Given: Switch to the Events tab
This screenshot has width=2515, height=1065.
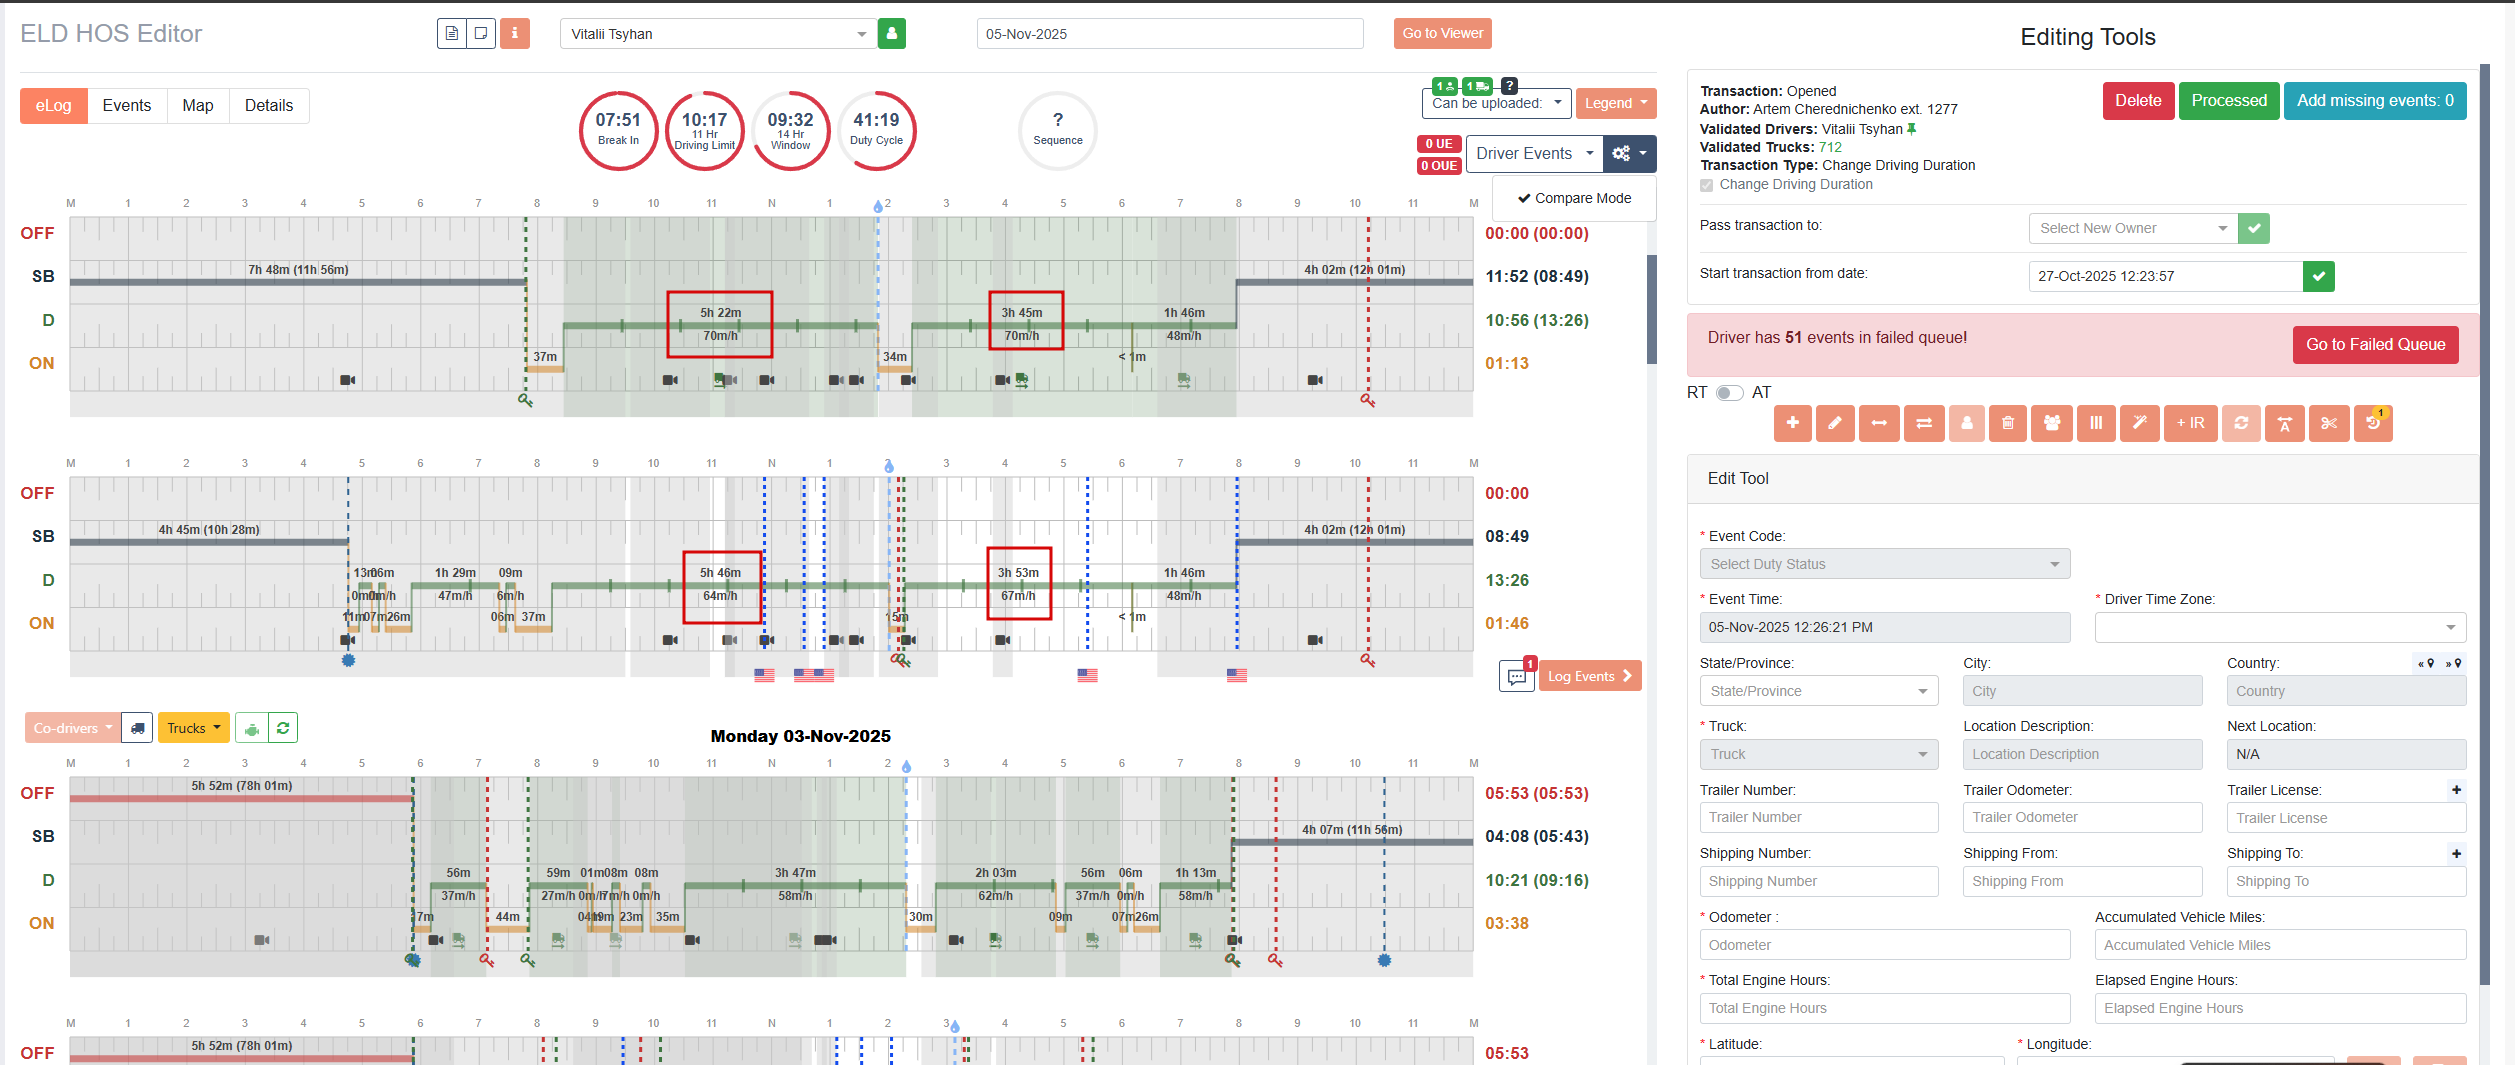Looking at the screenshot, I should (127, 106).
